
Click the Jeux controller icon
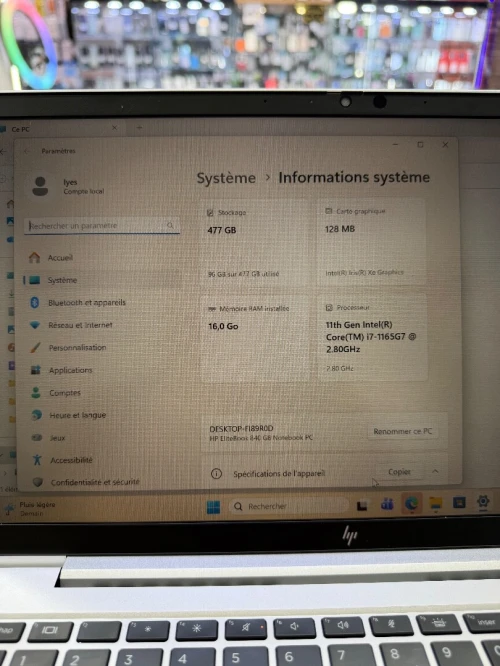[37, 437]
